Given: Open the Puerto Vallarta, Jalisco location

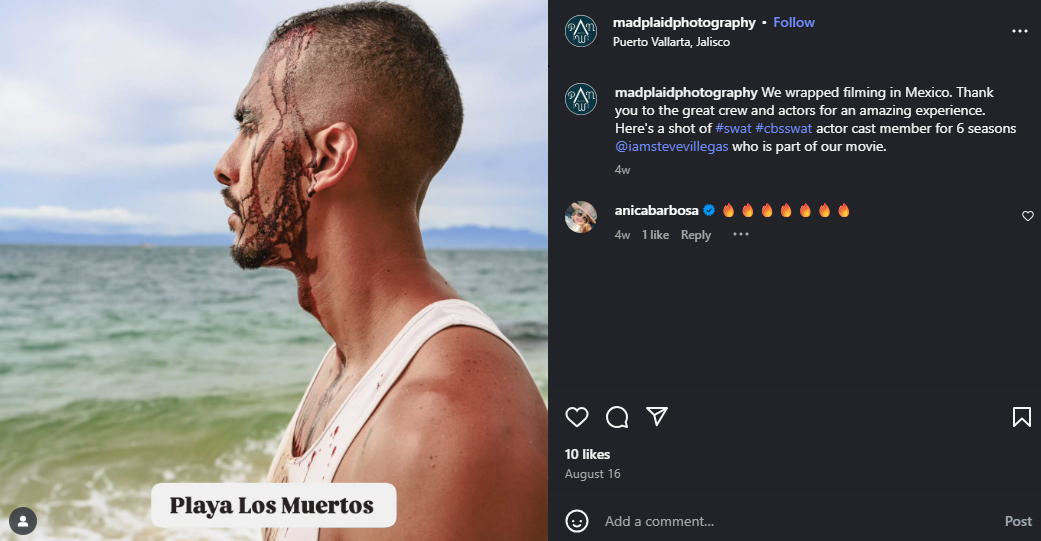Looking at the screenshot, I should coord(671,42).
